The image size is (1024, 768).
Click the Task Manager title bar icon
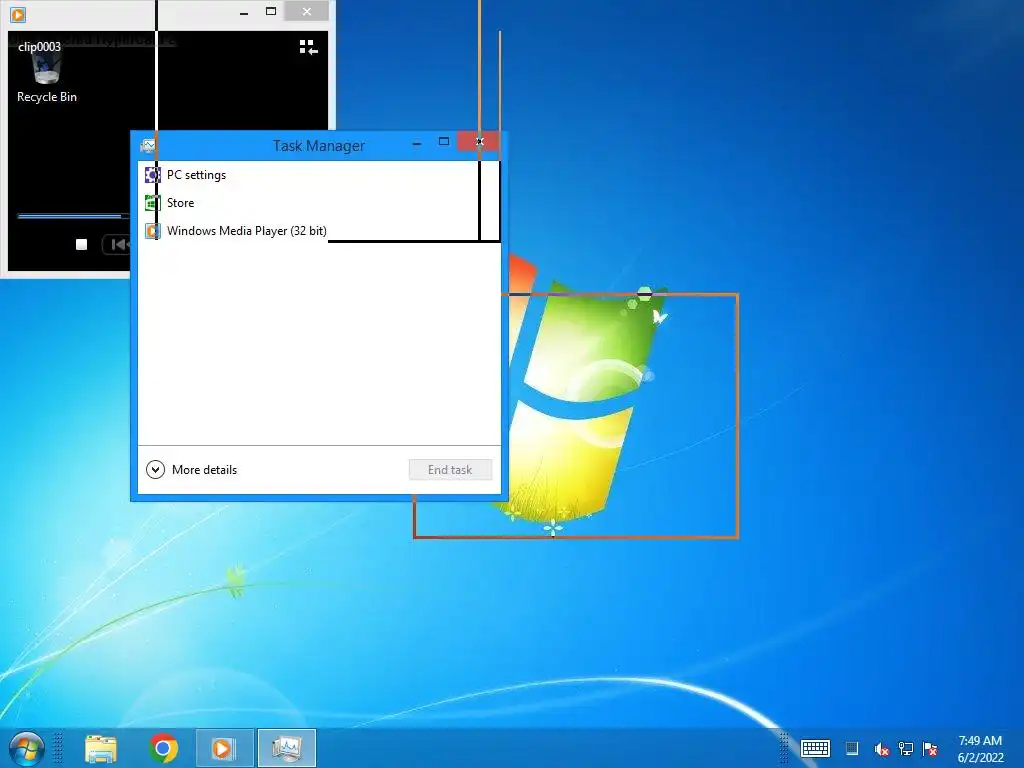tap(148, 145)
